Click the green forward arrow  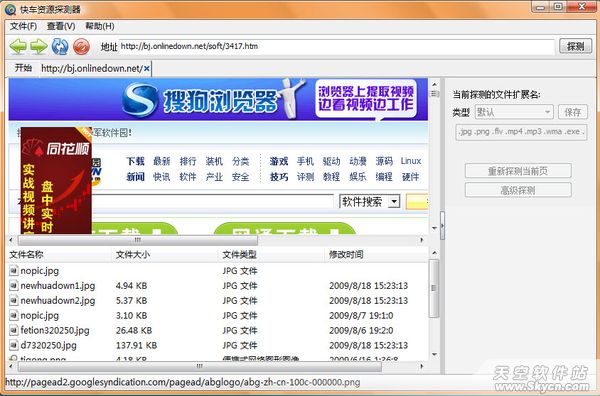(39, 47)
